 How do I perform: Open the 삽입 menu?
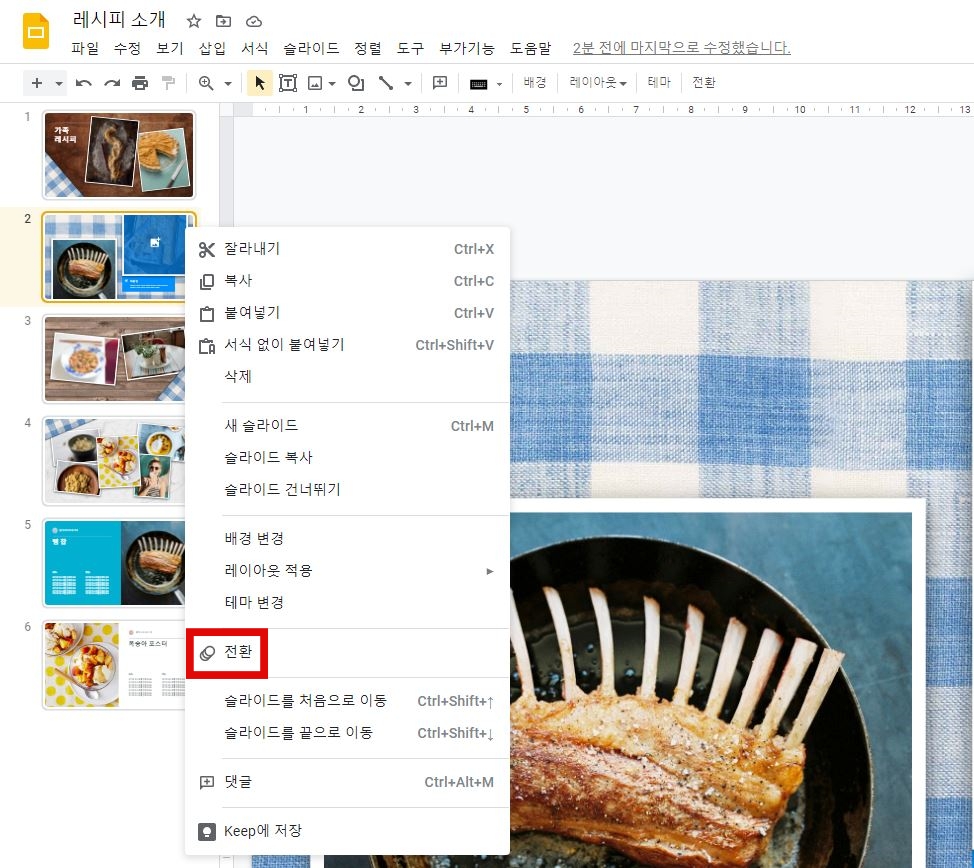pyautogui.click(x=212, y=48)
